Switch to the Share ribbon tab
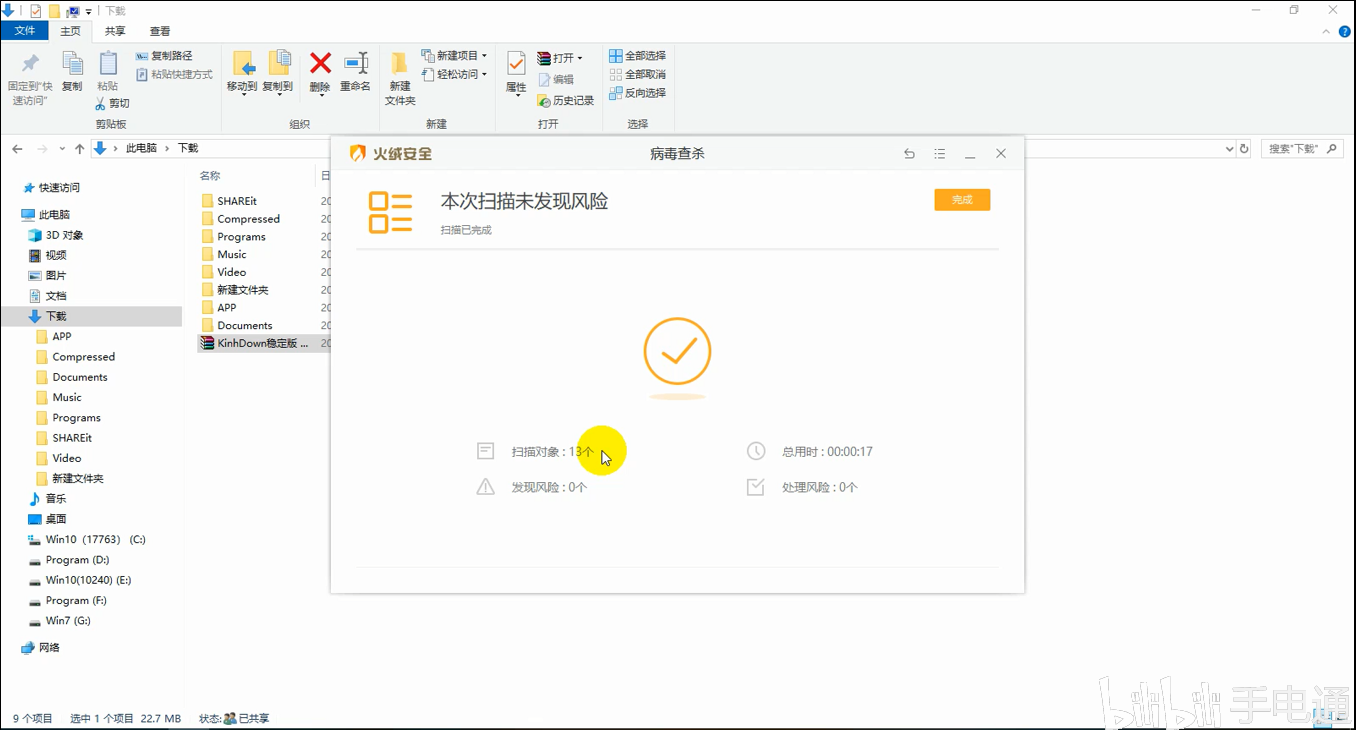 click(115, 31)
